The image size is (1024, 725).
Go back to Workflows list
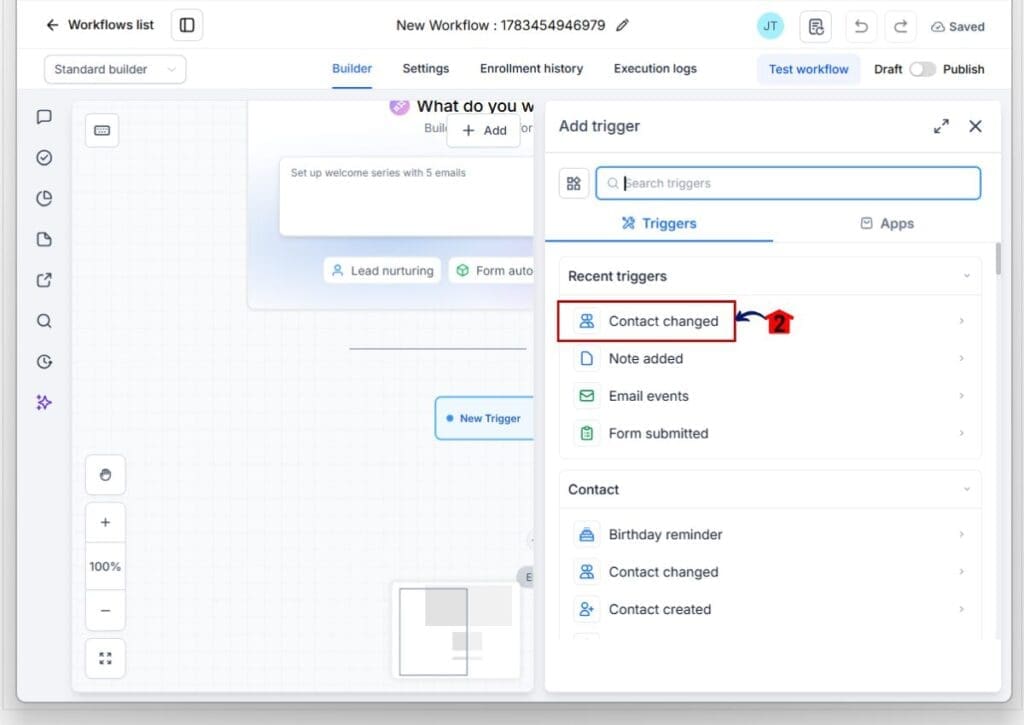click(x=100, y=25)
